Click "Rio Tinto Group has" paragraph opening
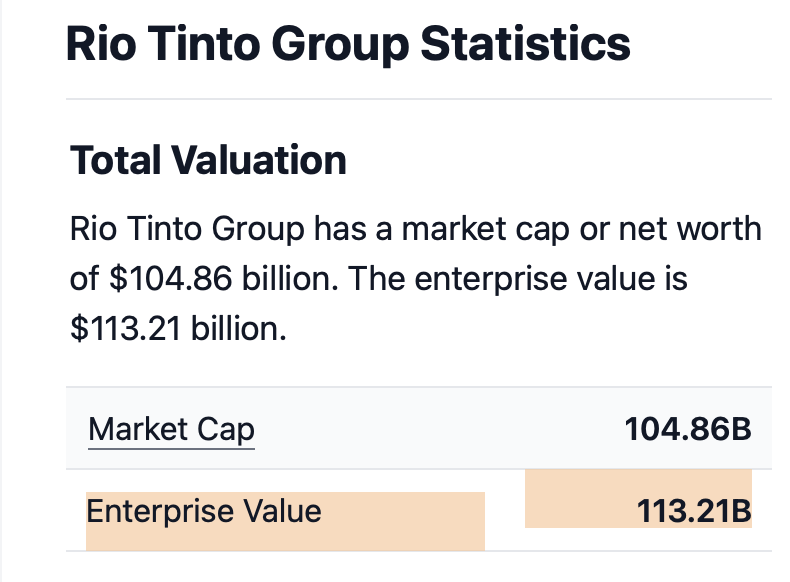The image size is (790, 582). pyautogui.click(x=190, y=229)
